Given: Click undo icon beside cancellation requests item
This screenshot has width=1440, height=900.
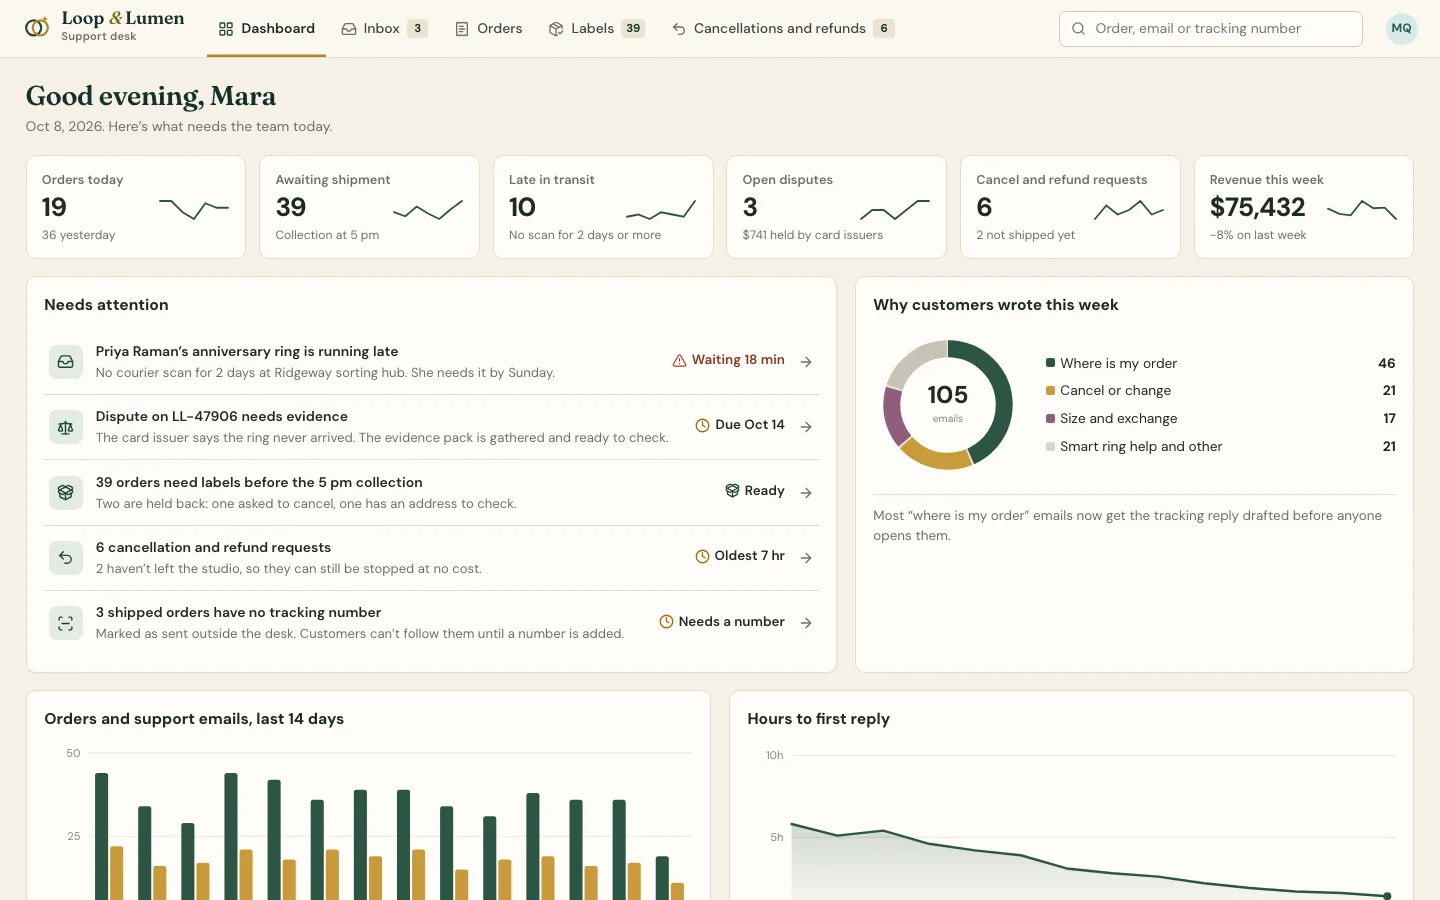Looking at the screenshot, I should click(x=66, y=557).
